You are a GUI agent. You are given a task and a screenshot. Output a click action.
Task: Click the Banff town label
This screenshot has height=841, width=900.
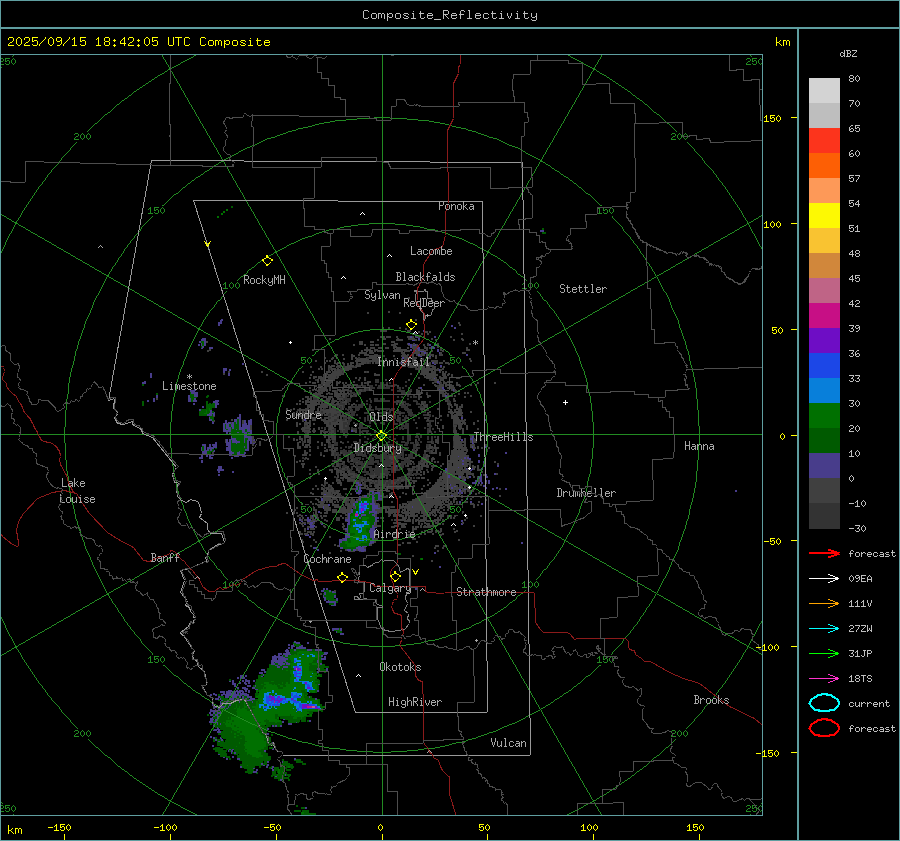(x=165, y=557)
